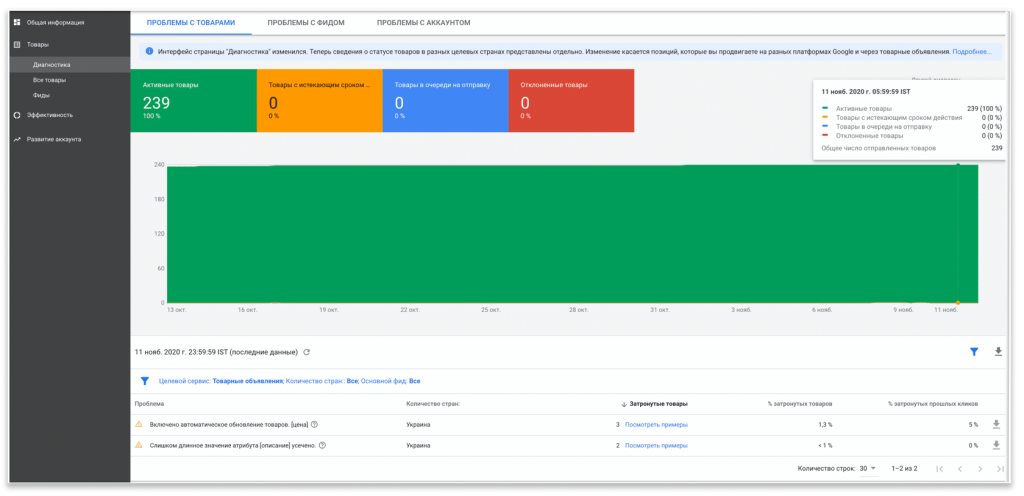Click Посмотреть примеры for the price update issue
Image resolution: width=1024 pixels, height=496 pixels.
pos(656,424)
